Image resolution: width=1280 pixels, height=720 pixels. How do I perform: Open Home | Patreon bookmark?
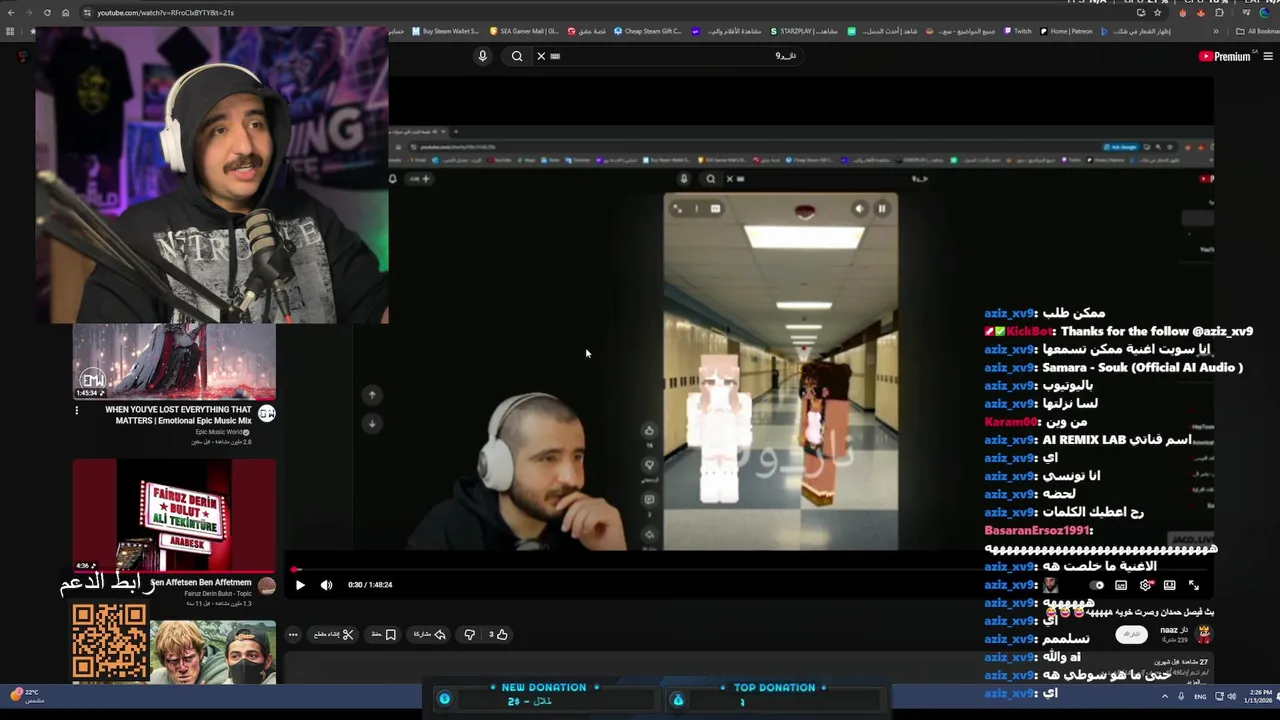(1066, 31)
